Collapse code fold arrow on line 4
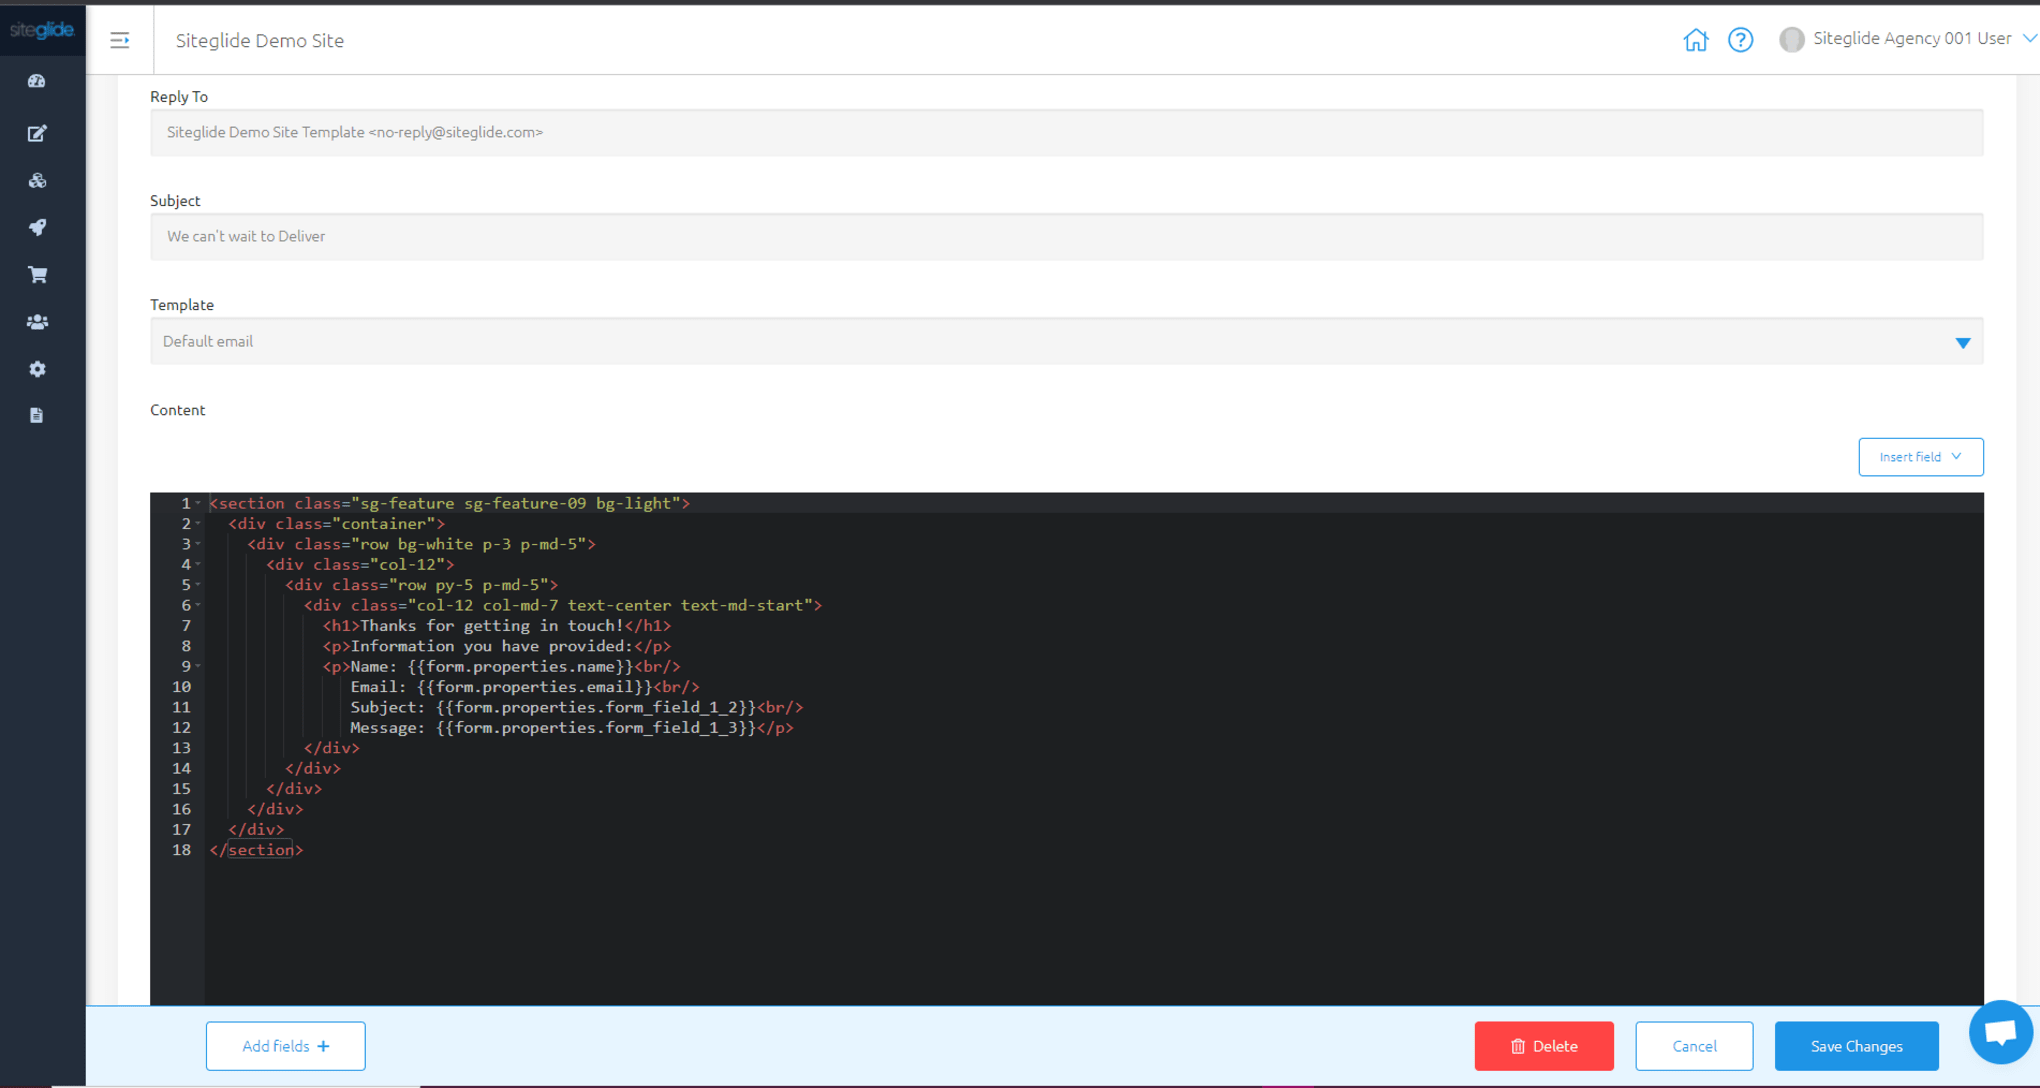This screenshot has height=1088, width=2040. pyautogui.click(x=198, y=564)
